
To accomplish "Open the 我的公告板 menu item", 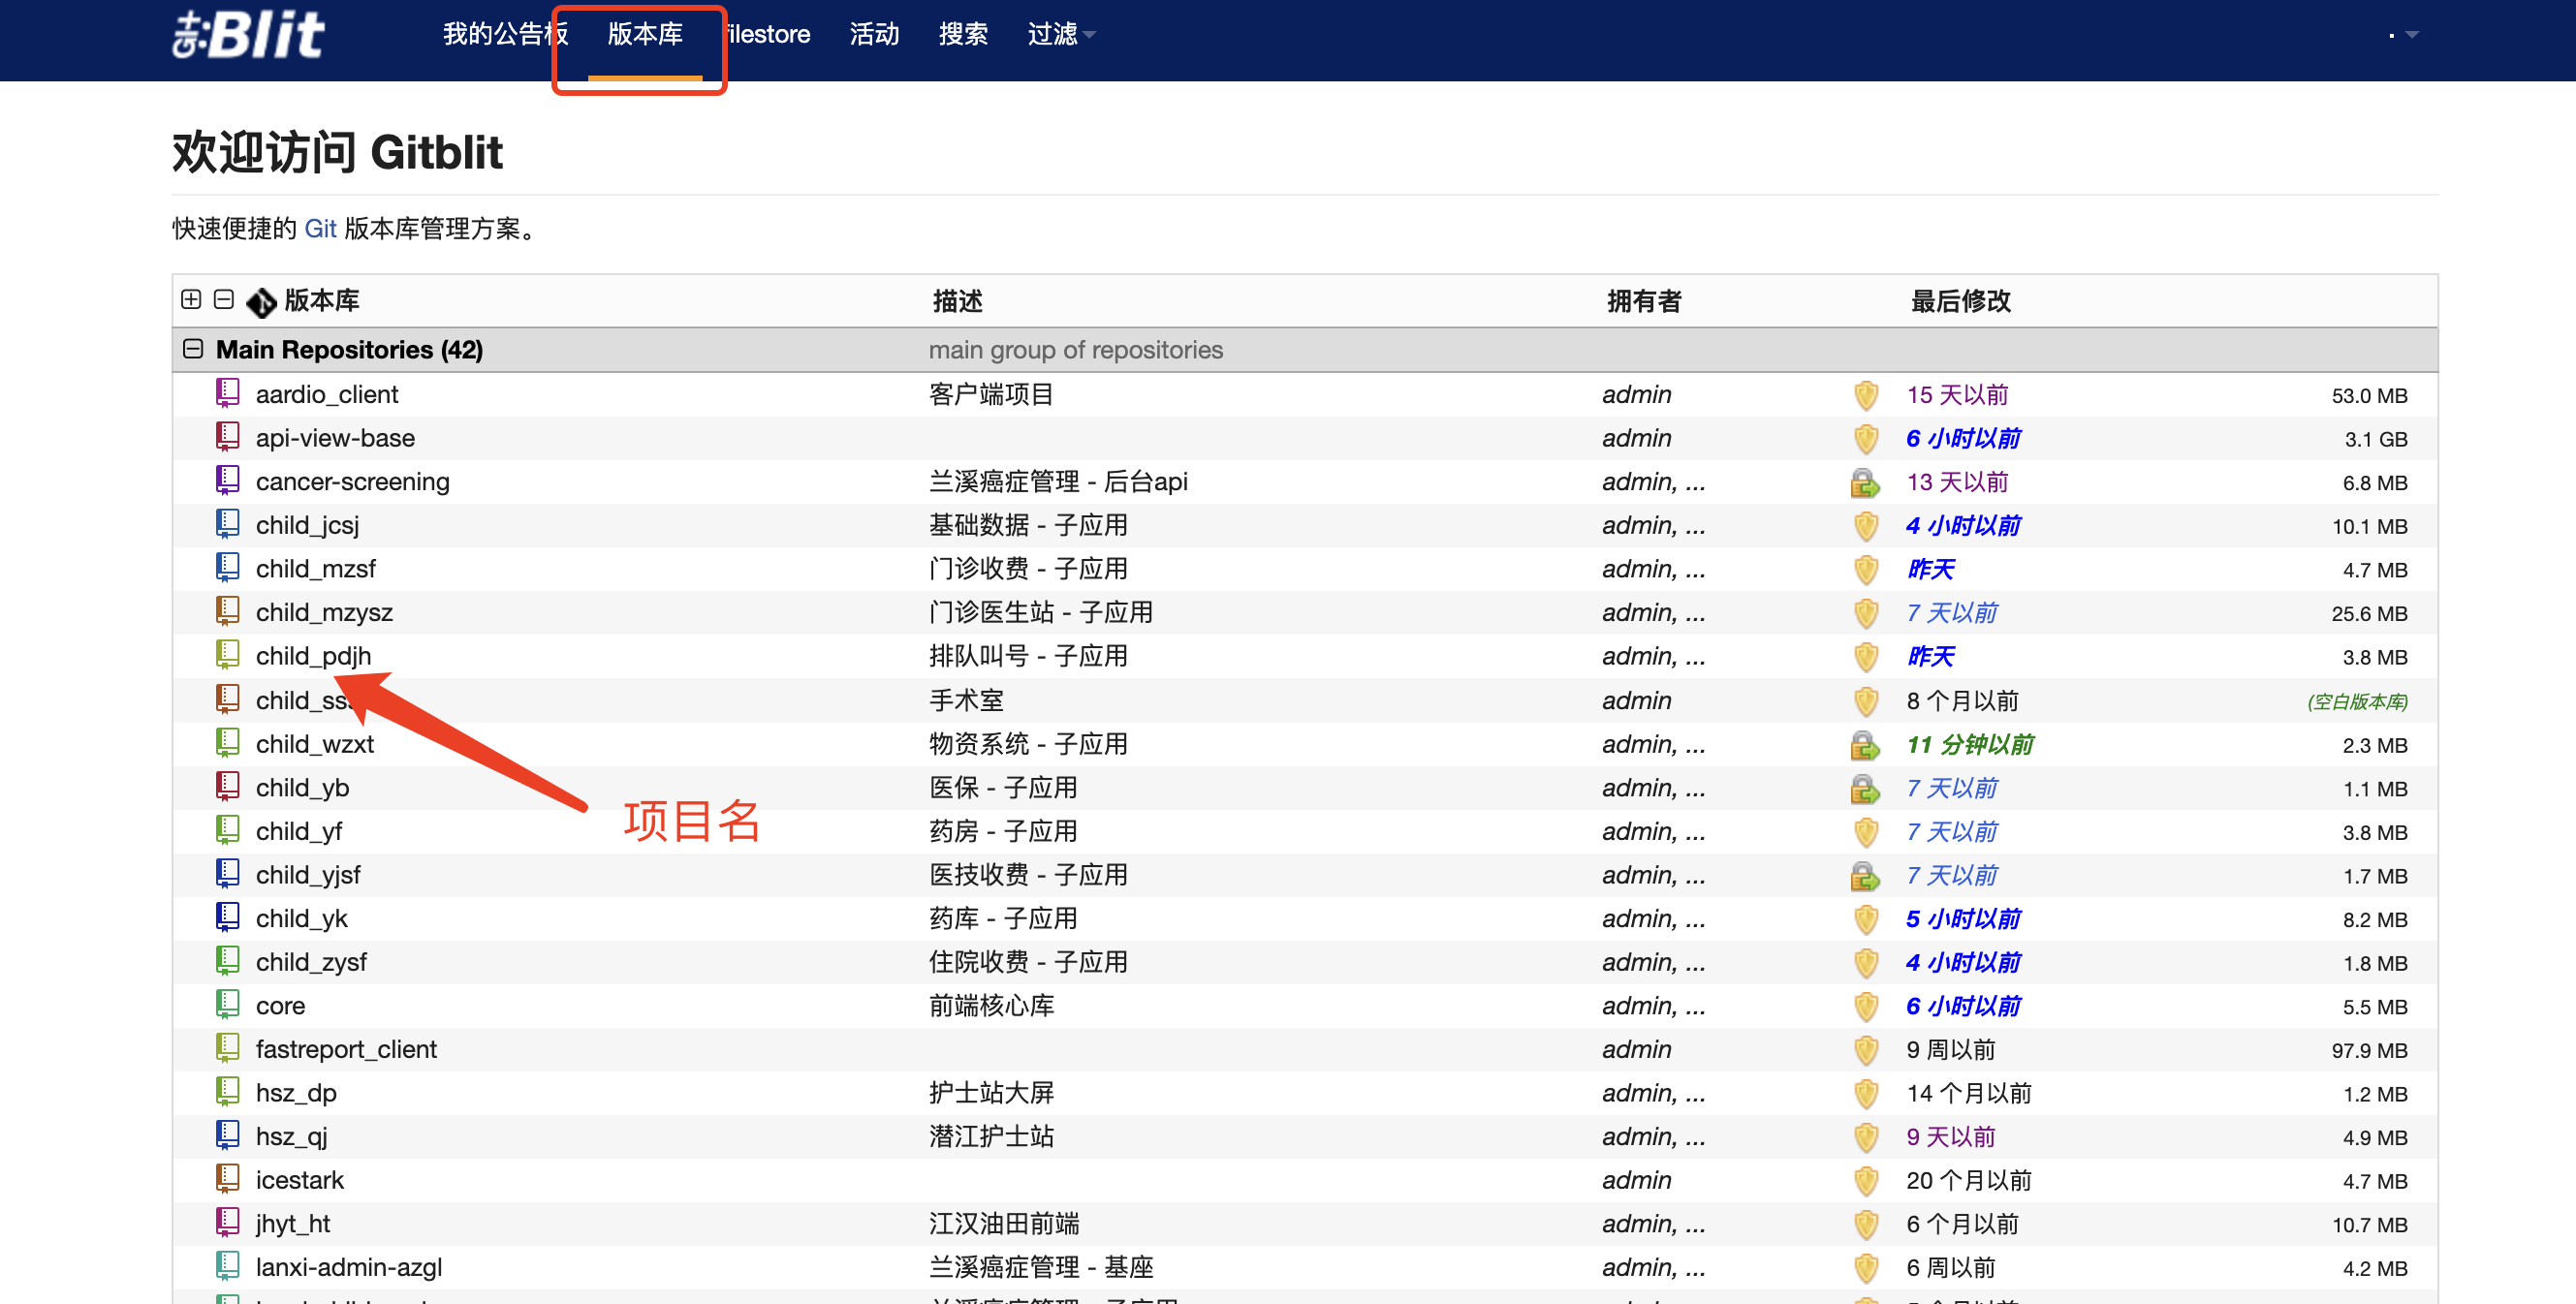I will [505, 33].
